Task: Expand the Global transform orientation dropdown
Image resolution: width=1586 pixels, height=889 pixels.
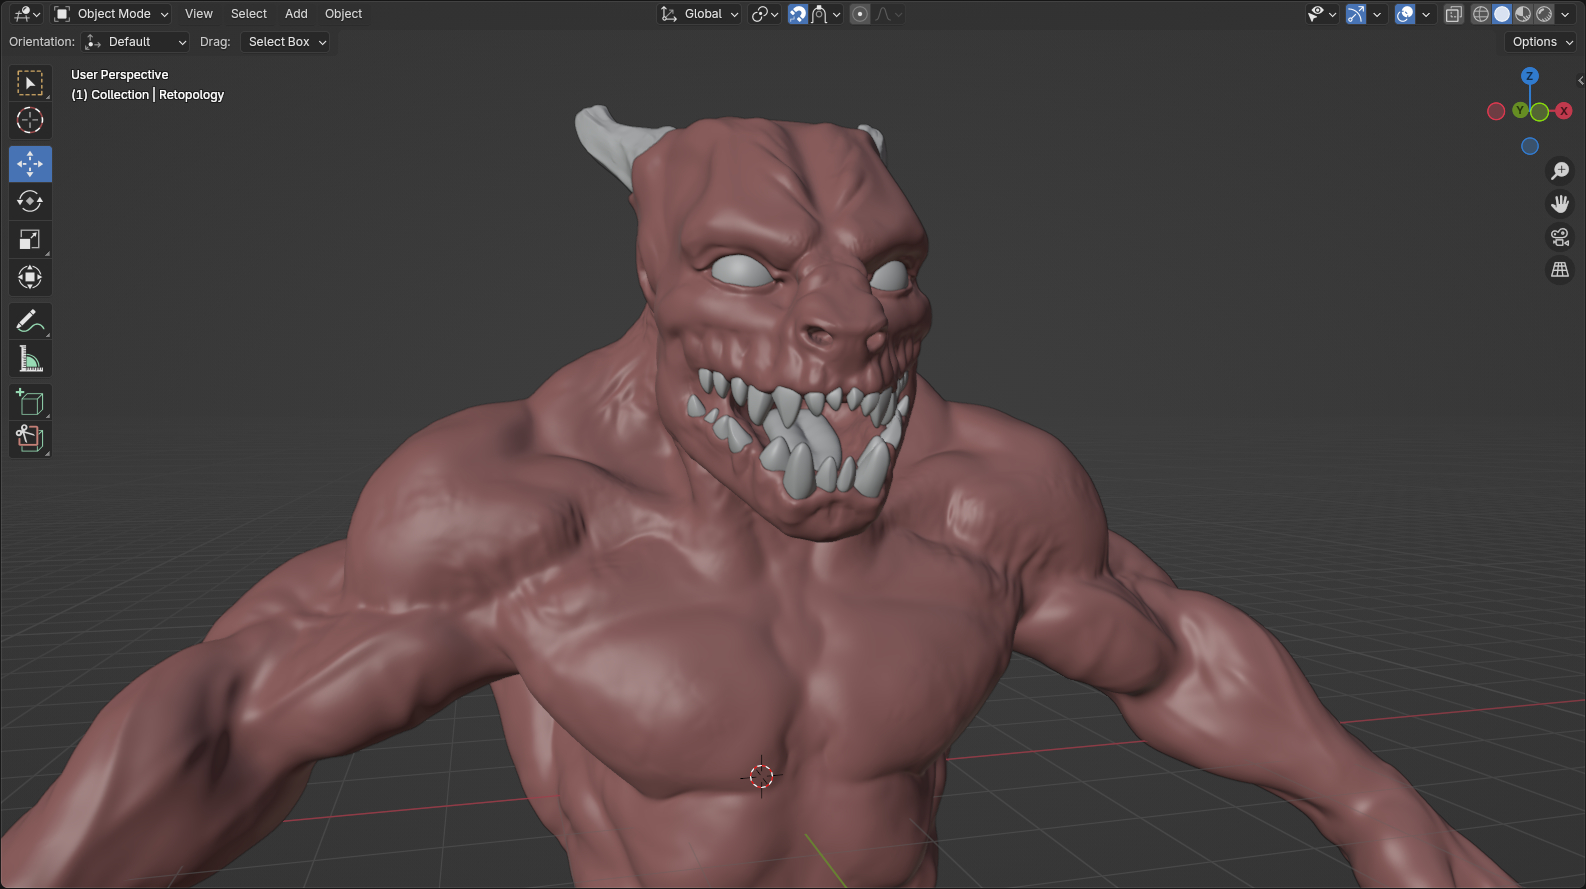Action: pyautogui.click(x=700, y=14)
